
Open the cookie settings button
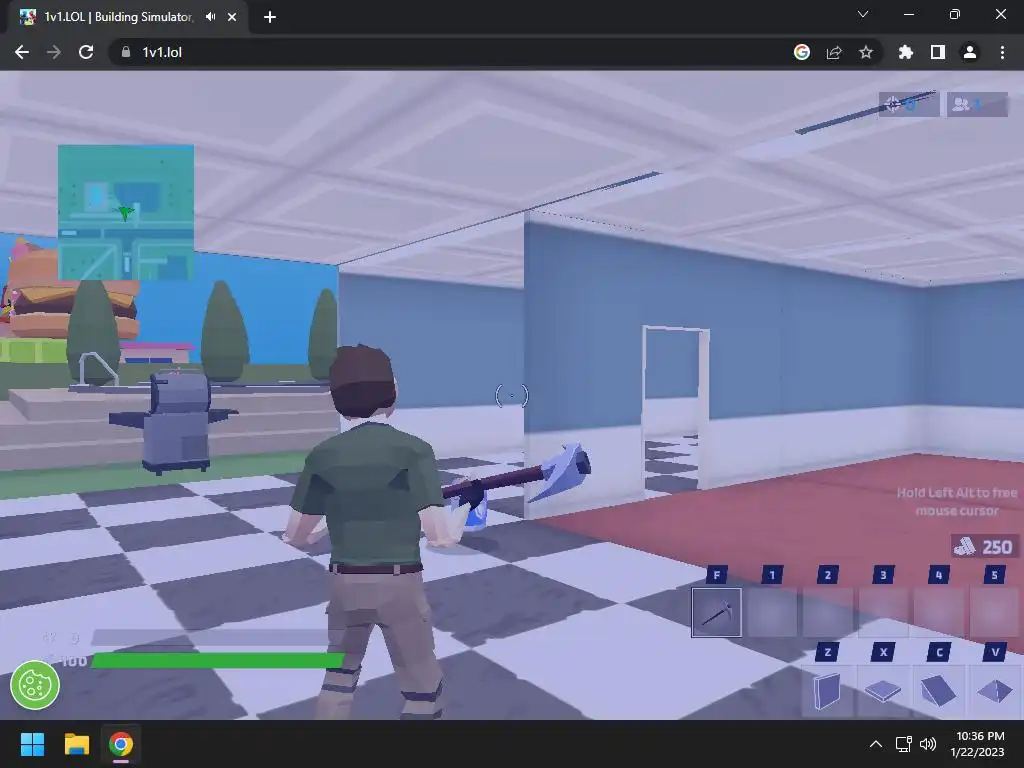35,685
